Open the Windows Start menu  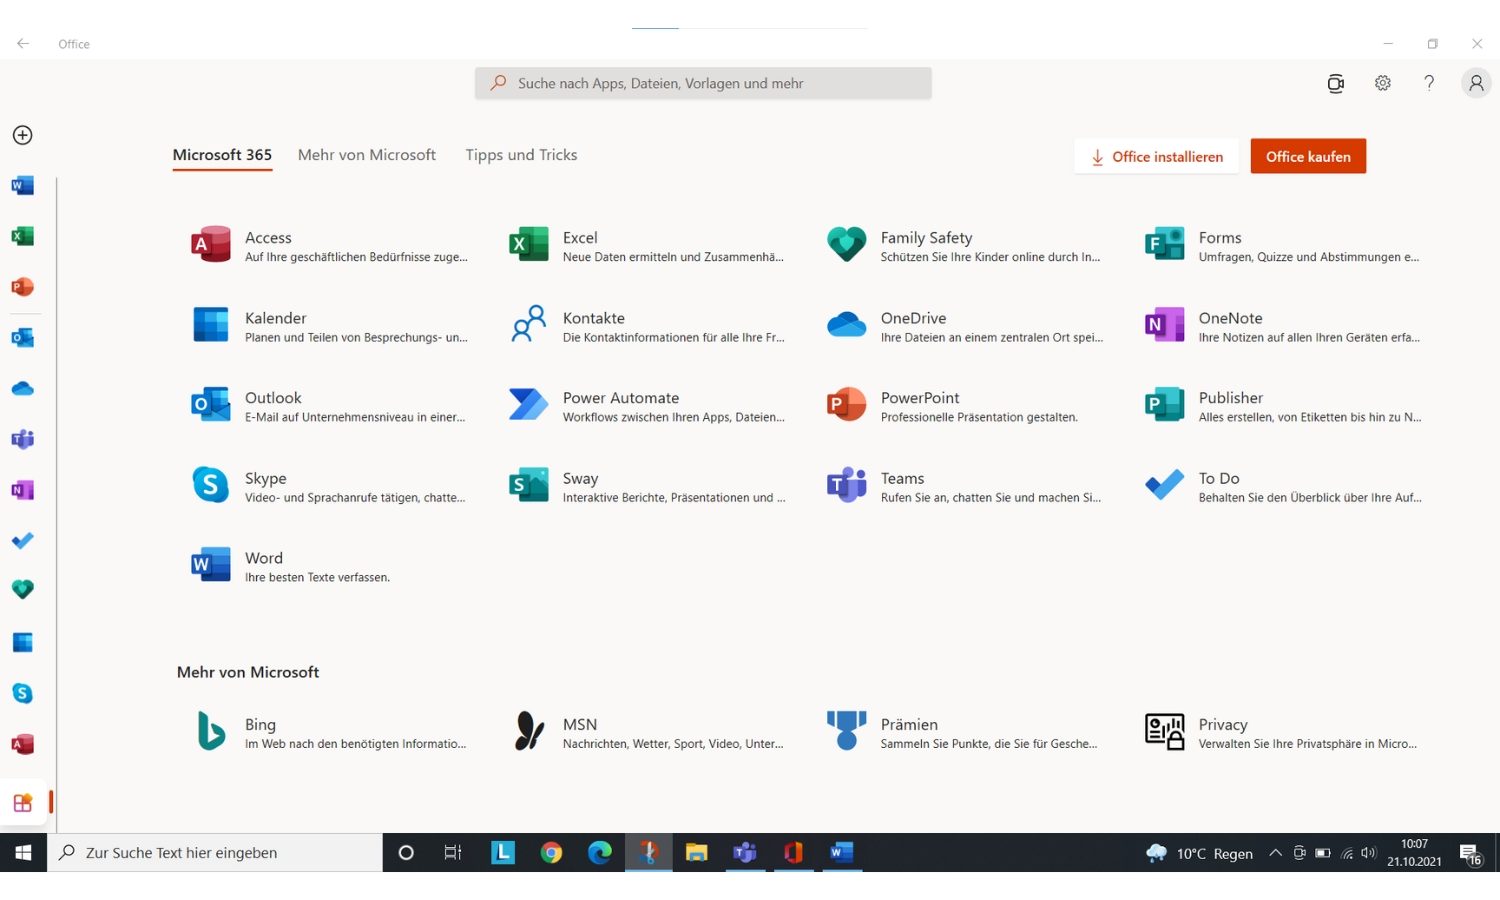pos(23,853)
